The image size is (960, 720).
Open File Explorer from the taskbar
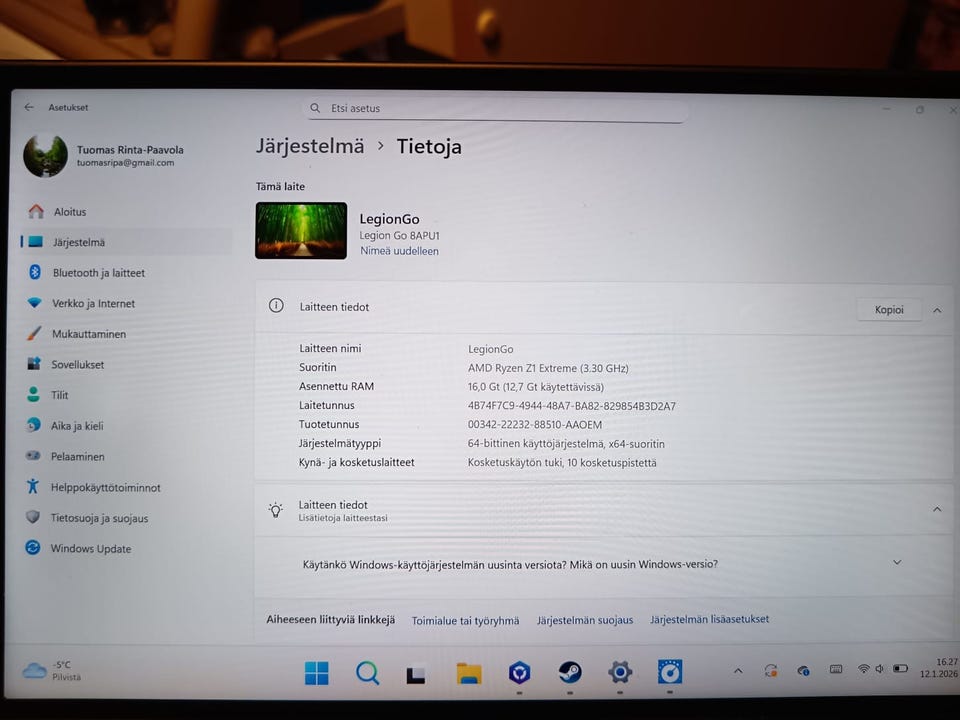tap(469, 673)
